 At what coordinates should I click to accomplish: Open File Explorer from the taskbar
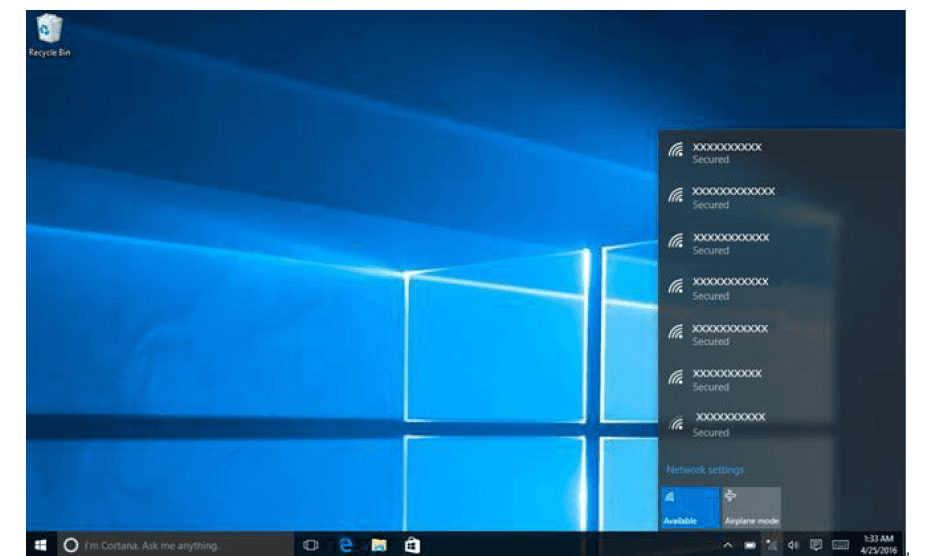[379, 545]
